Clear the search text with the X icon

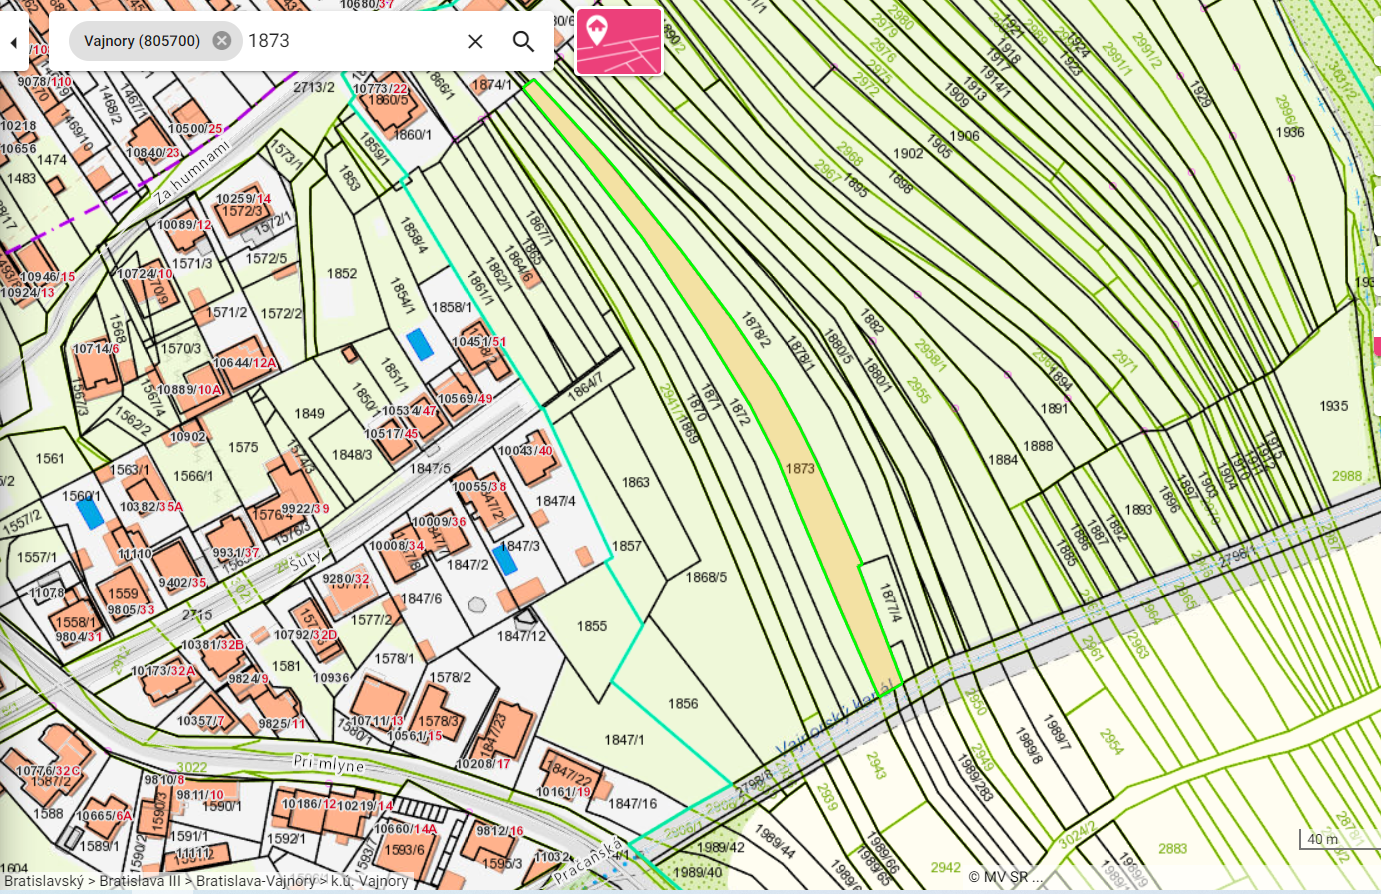coord(475,41)
